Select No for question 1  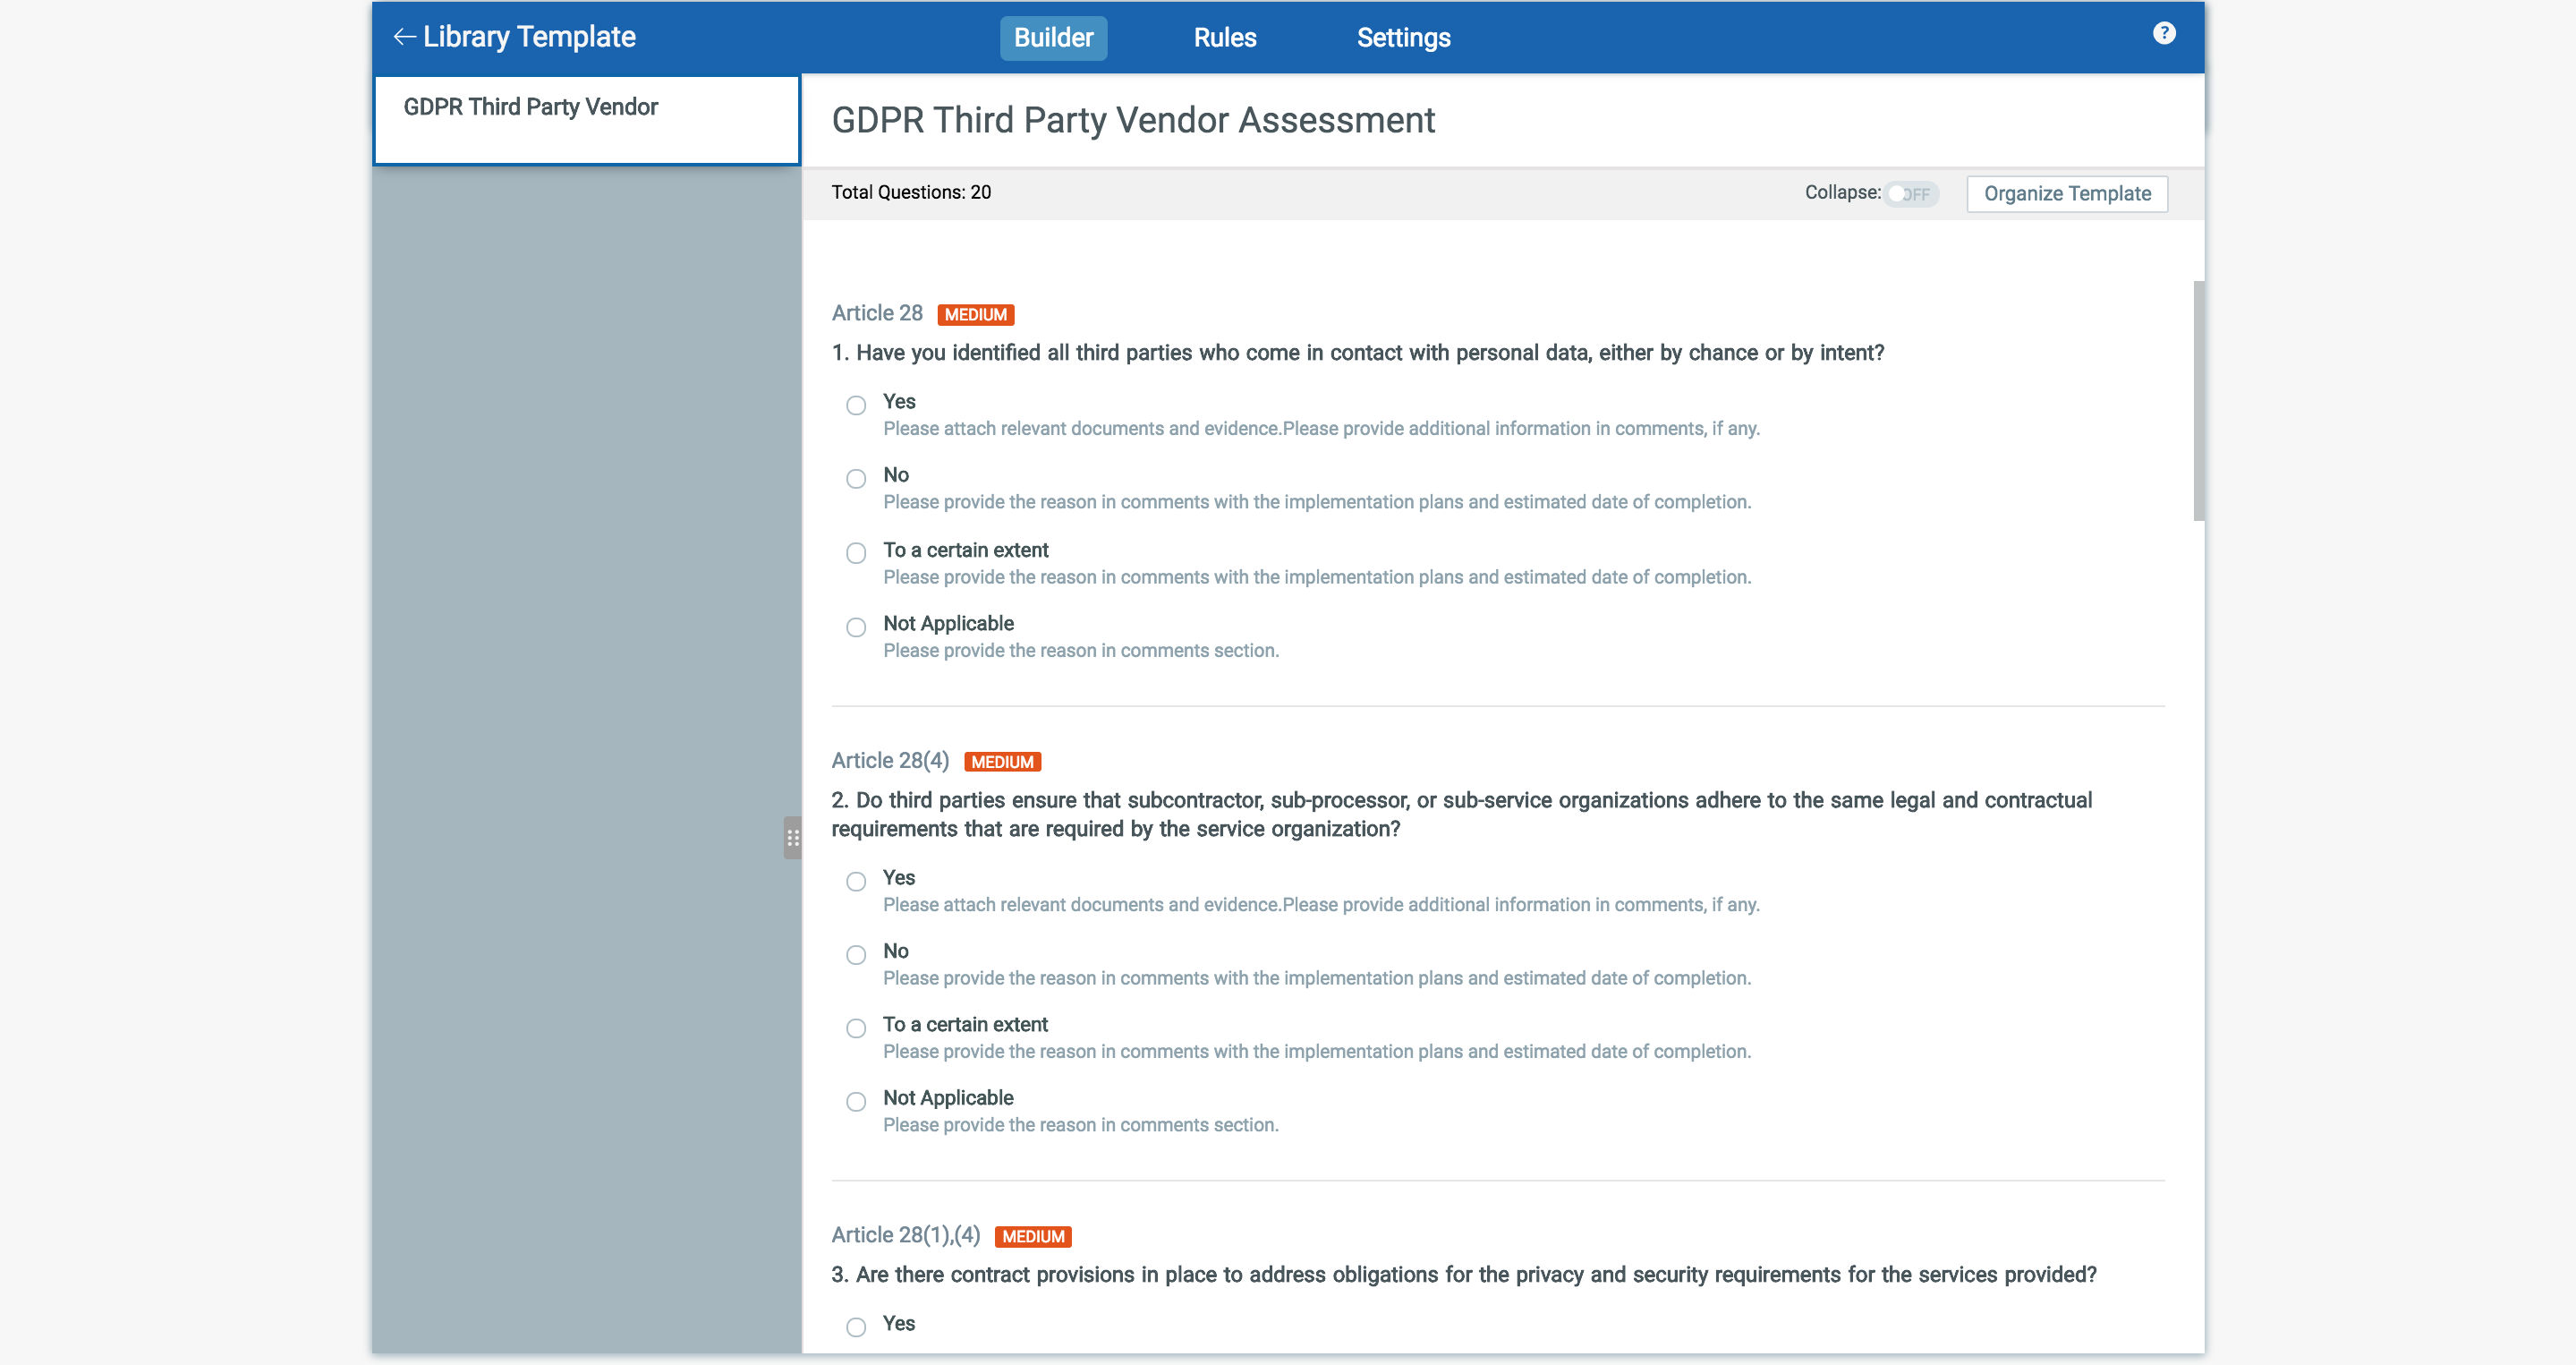point(856,479)
